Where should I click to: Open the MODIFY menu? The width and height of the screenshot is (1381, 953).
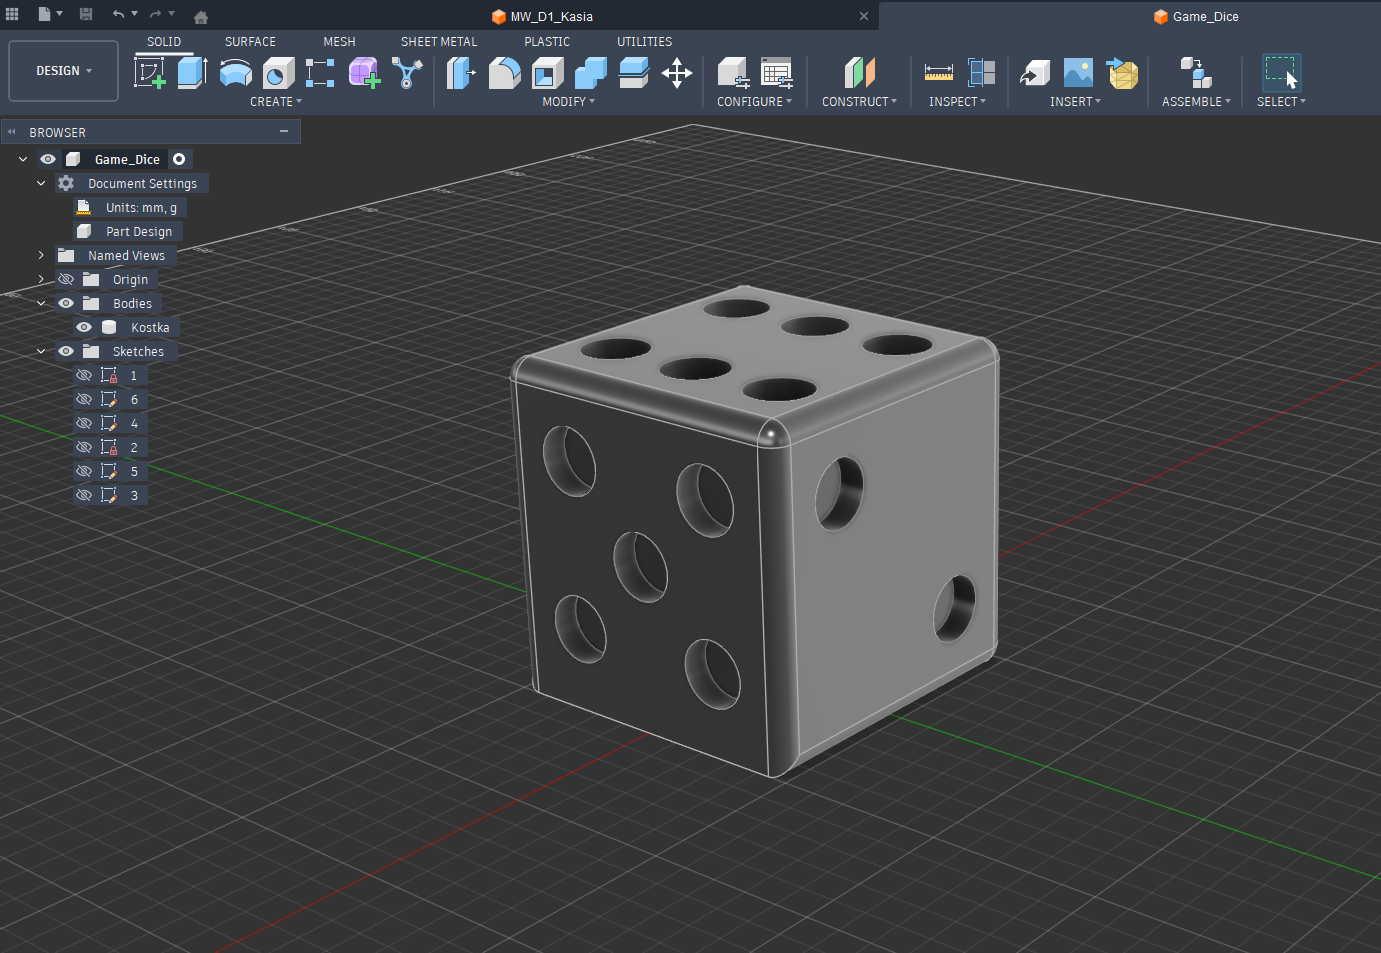click(x=568, y=102)
